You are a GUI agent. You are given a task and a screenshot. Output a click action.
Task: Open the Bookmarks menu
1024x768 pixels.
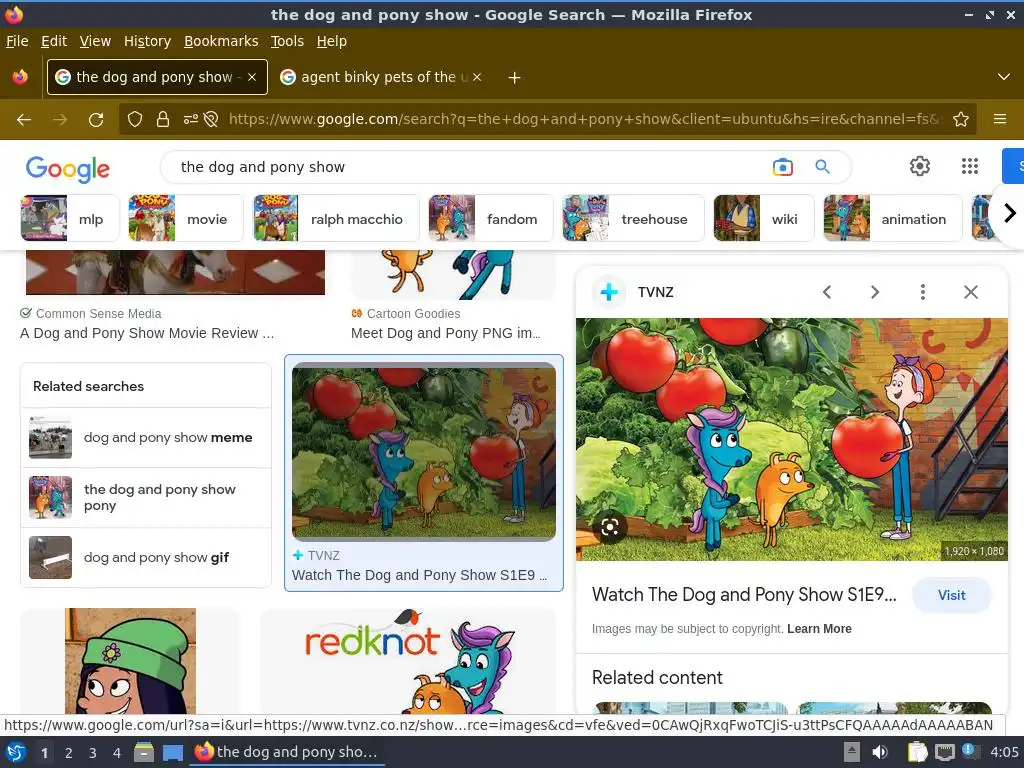(x=221, y=41)
